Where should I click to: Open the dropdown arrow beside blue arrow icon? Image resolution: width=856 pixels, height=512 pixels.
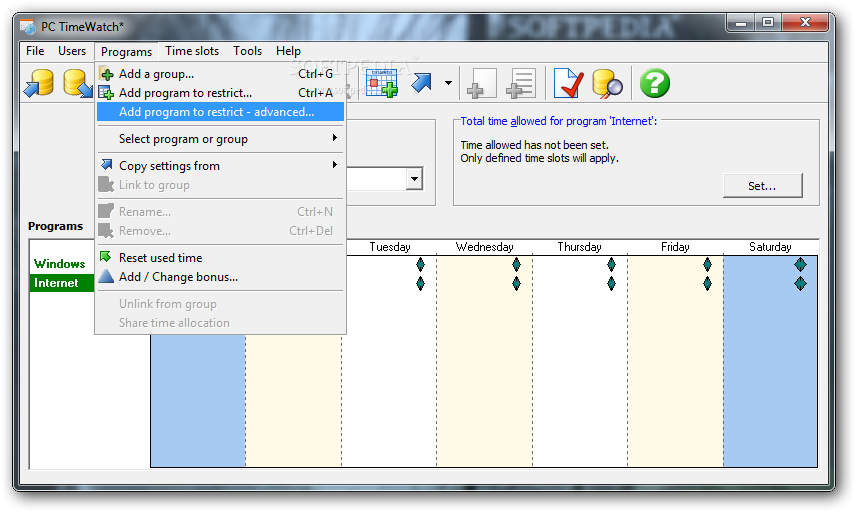coord(448,83)
